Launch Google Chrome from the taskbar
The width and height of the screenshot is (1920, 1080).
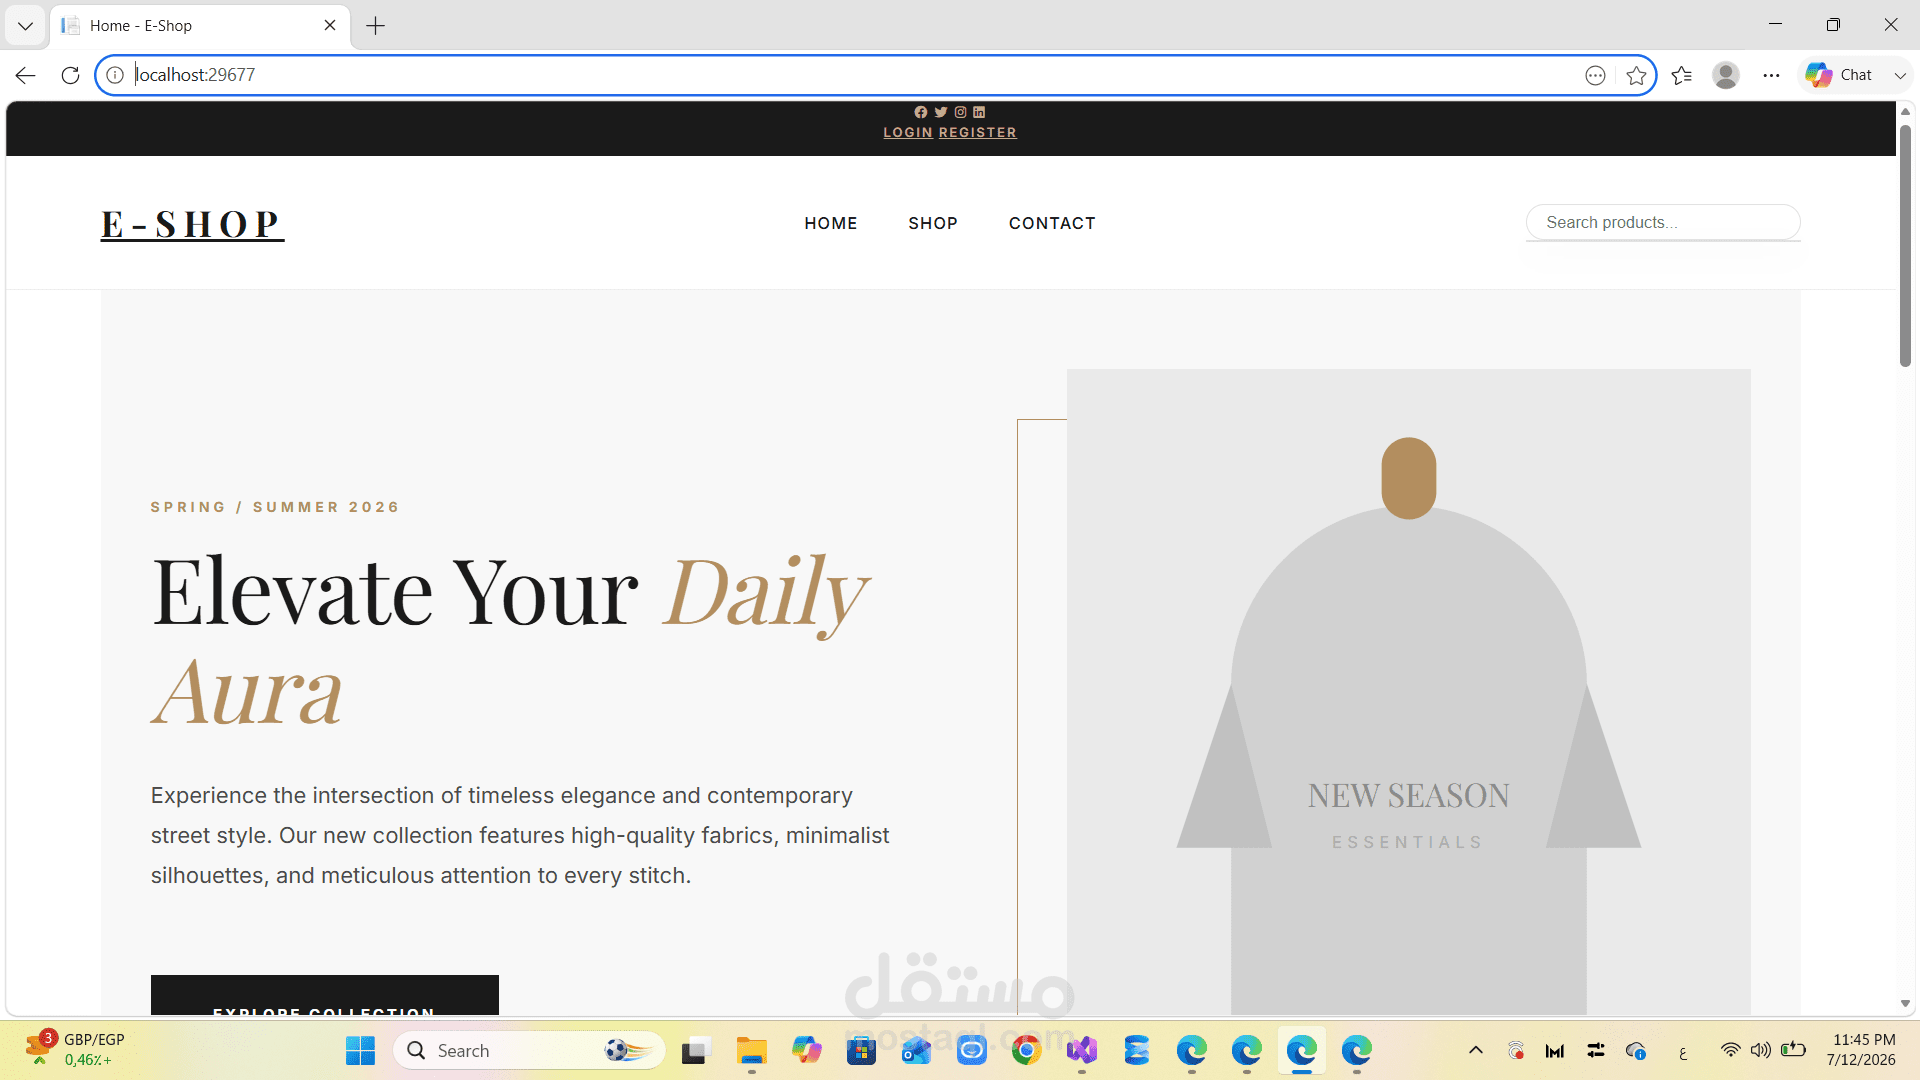point(1026,1051)
